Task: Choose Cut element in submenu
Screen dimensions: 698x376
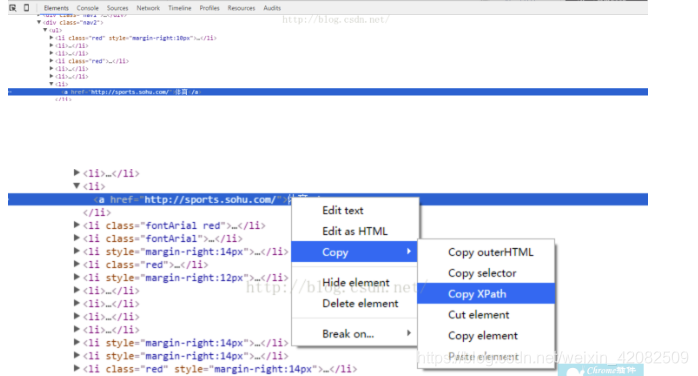Action: point(486,315)
